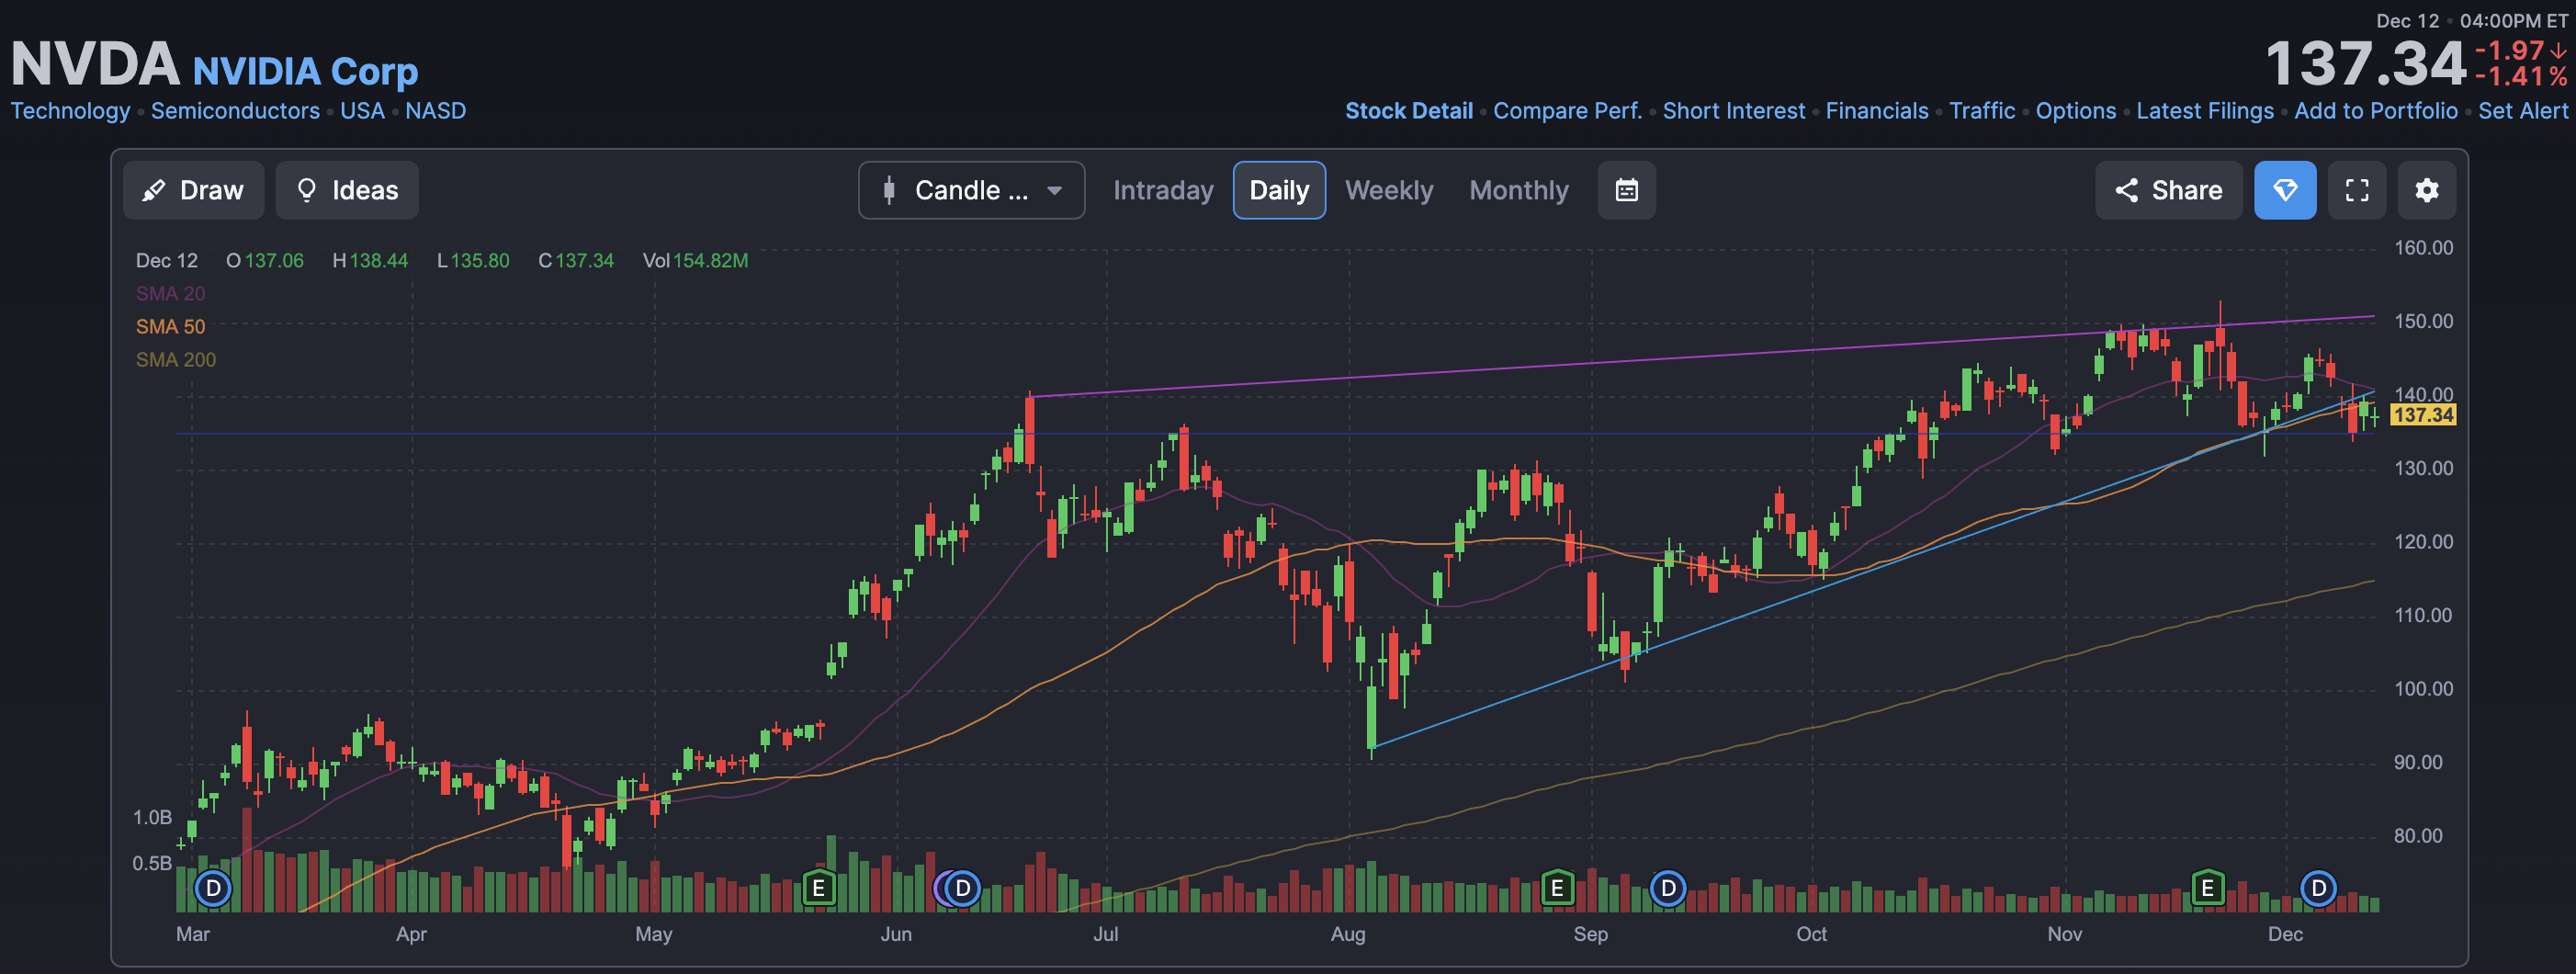Click the blue diamond premium icon

2285,190
